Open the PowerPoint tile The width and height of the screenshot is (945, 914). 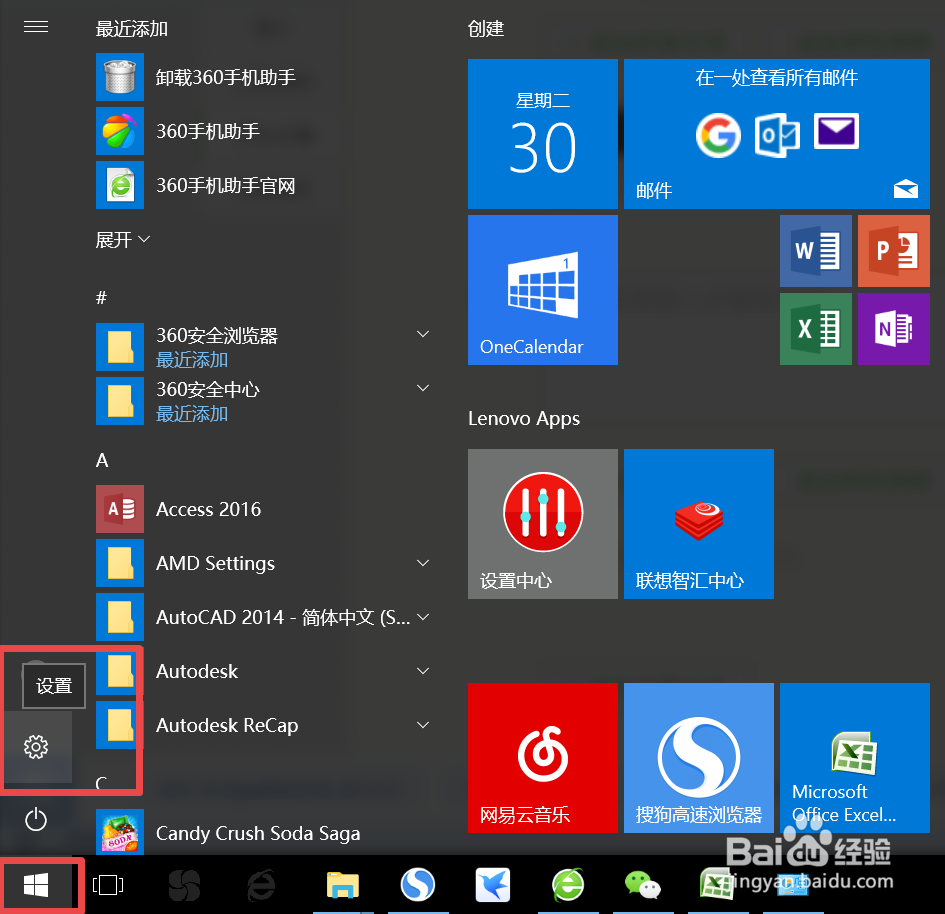[x=894, y=251]
